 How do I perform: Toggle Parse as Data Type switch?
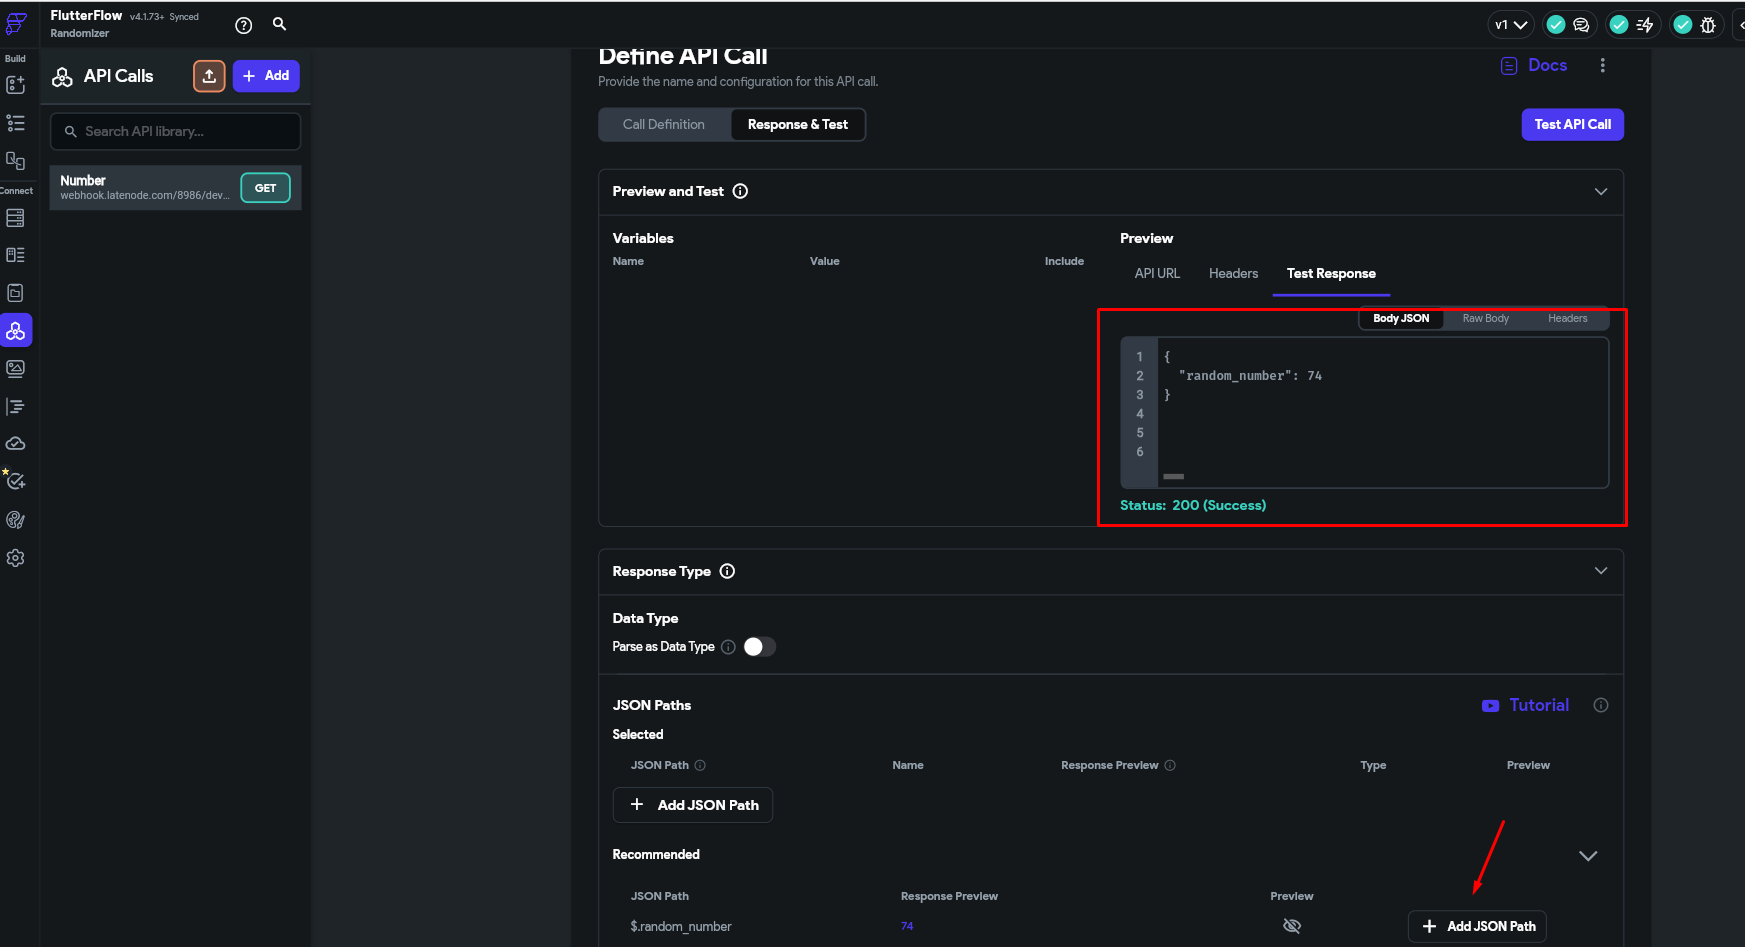point(759,647)
